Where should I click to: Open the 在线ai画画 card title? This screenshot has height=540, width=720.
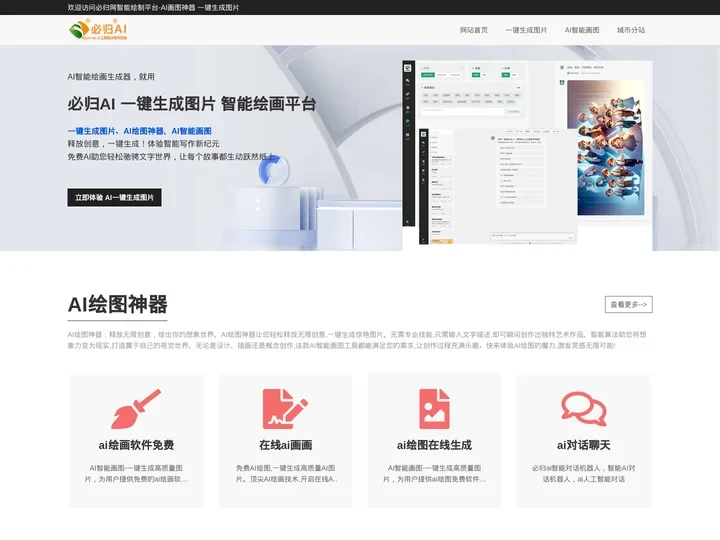coord(285,445)
